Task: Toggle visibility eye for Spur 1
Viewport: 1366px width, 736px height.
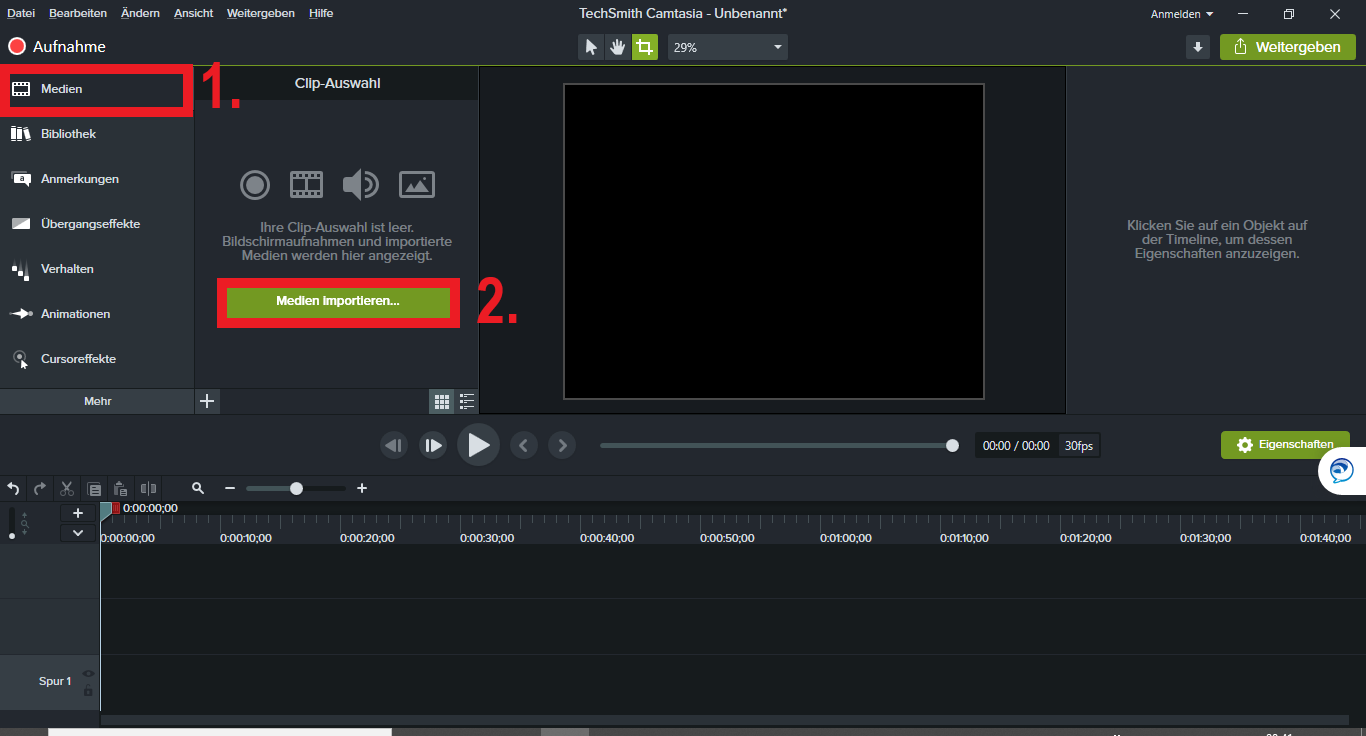Action: [88, 673]
